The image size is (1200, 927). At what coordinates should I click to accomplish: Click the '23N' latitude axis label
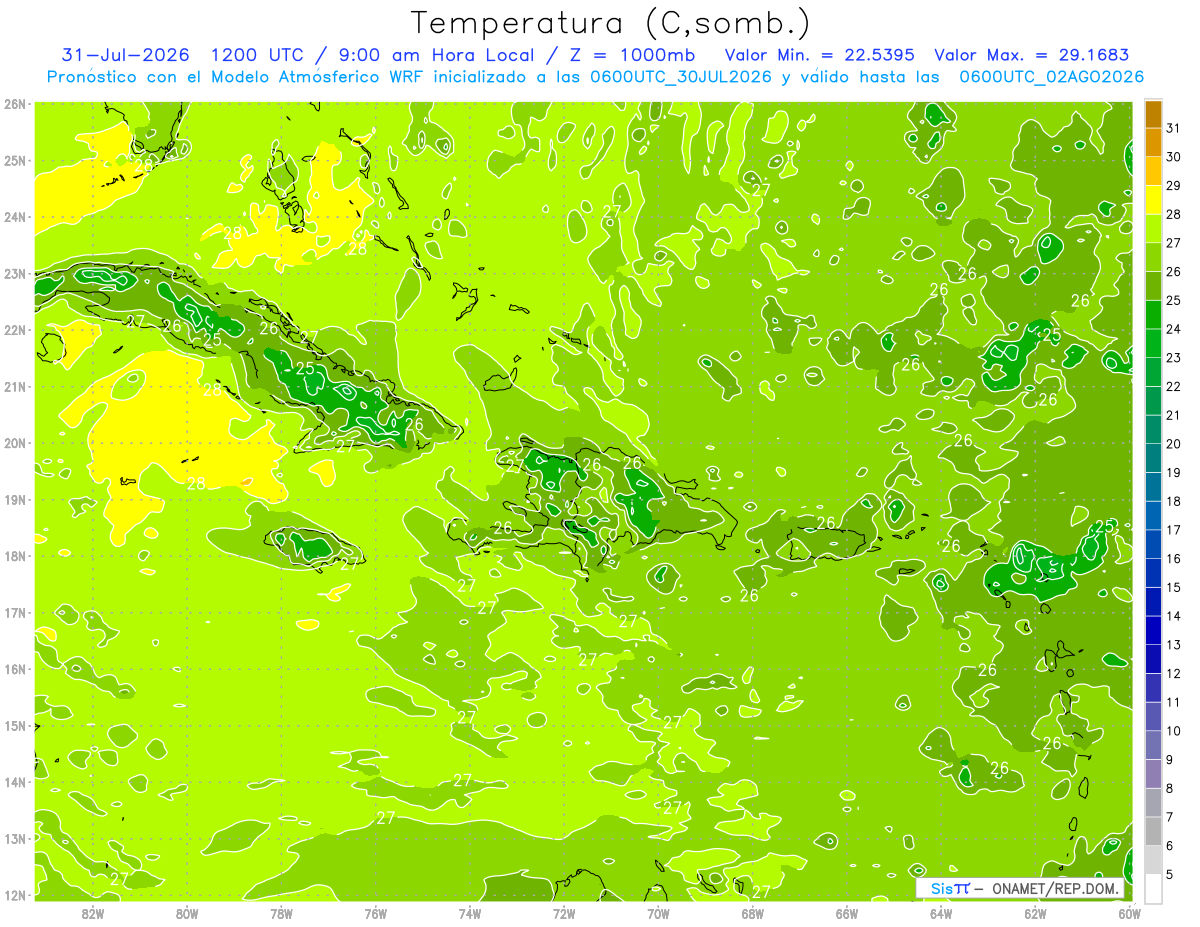(x=16, y=273)
